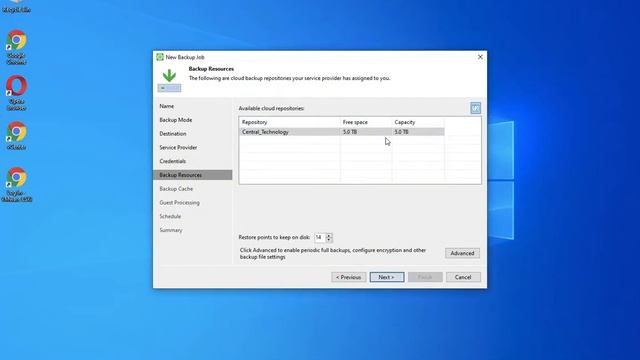640x360 pixels.
Task: Click the refresh repositories icon button
Action: [476, 108]
